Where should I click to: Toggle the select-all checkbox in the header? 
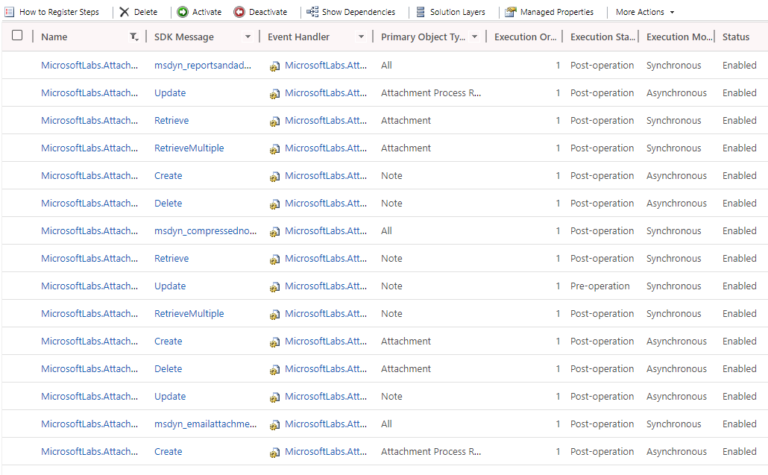click(17, 36)
